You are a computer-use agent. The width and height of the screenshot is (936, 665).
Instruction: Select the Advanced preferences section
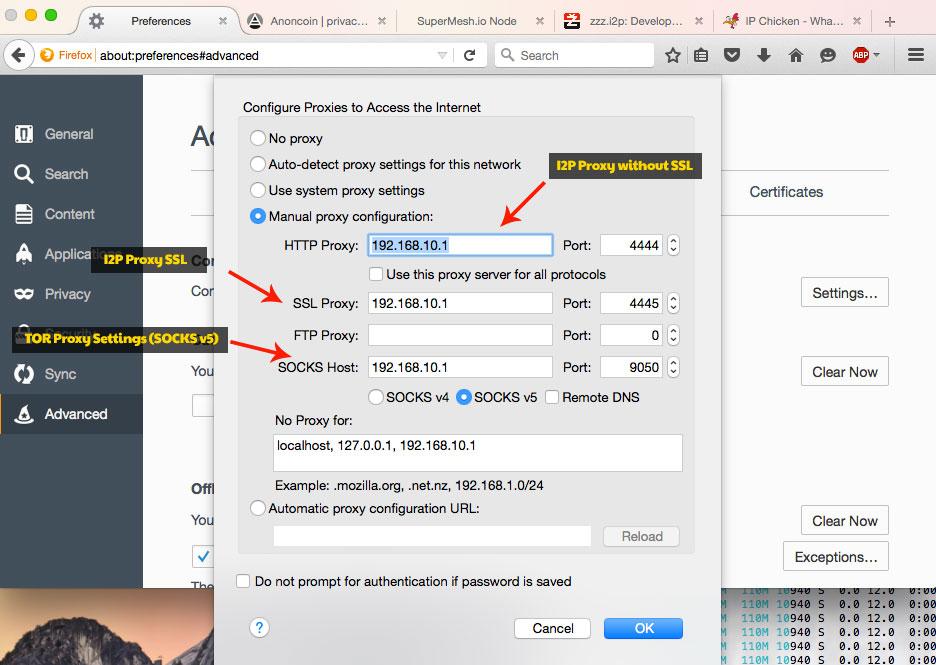71,414
